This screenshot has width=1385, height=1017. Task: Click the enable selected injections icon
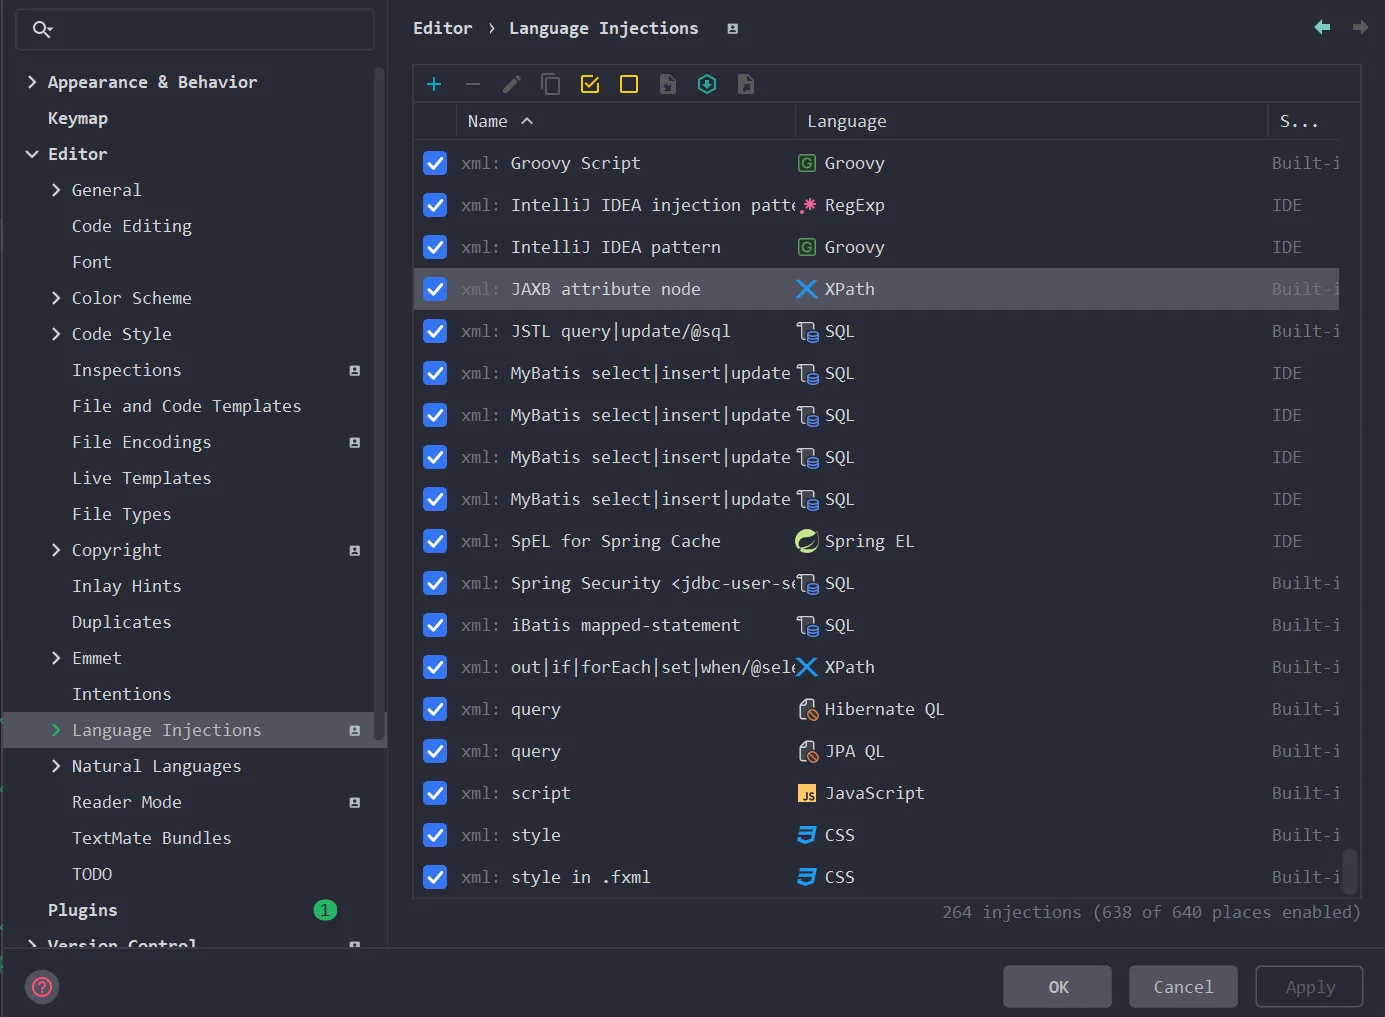click(x=590, y=84)
